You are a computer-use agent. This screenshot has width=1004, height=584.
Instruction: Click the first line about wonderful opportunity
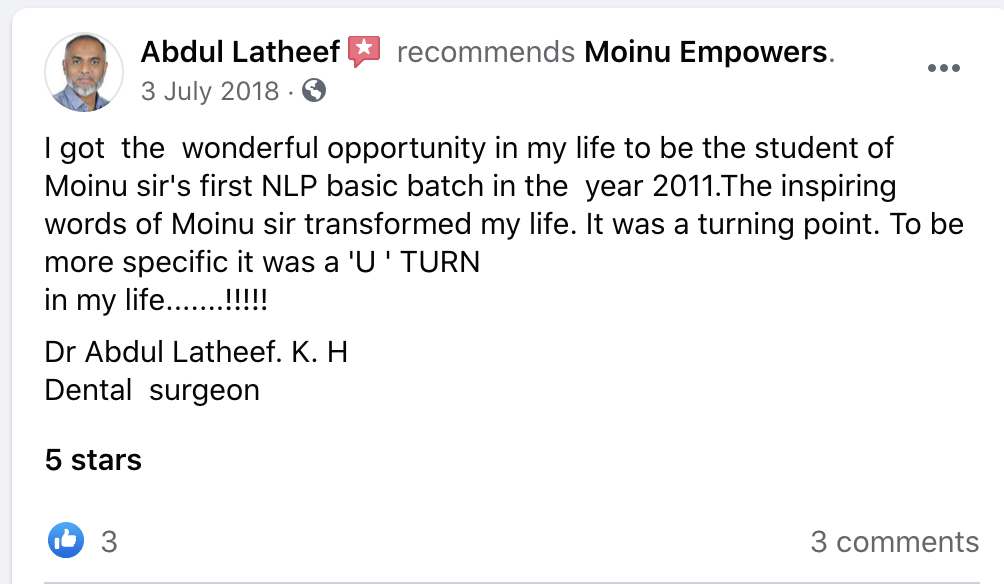tap(469, 148)
